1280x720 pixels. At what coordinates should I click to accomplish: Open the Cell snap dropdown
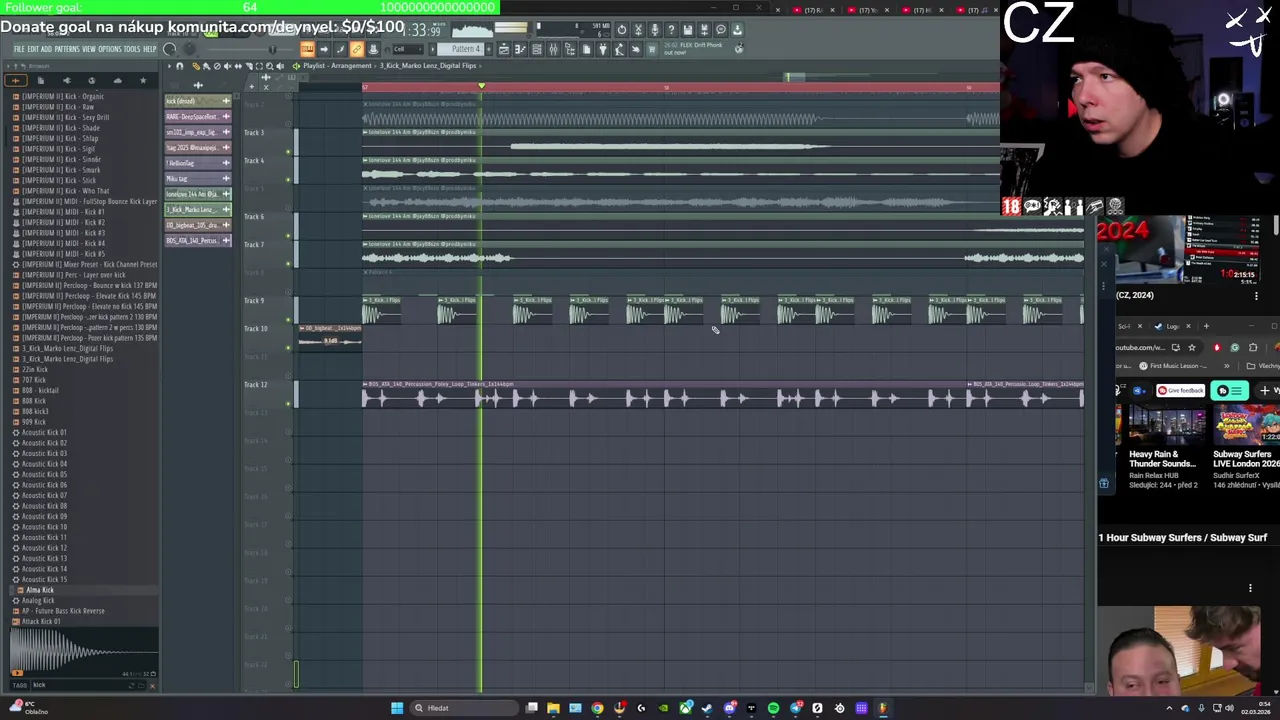(x=408, y=49)
